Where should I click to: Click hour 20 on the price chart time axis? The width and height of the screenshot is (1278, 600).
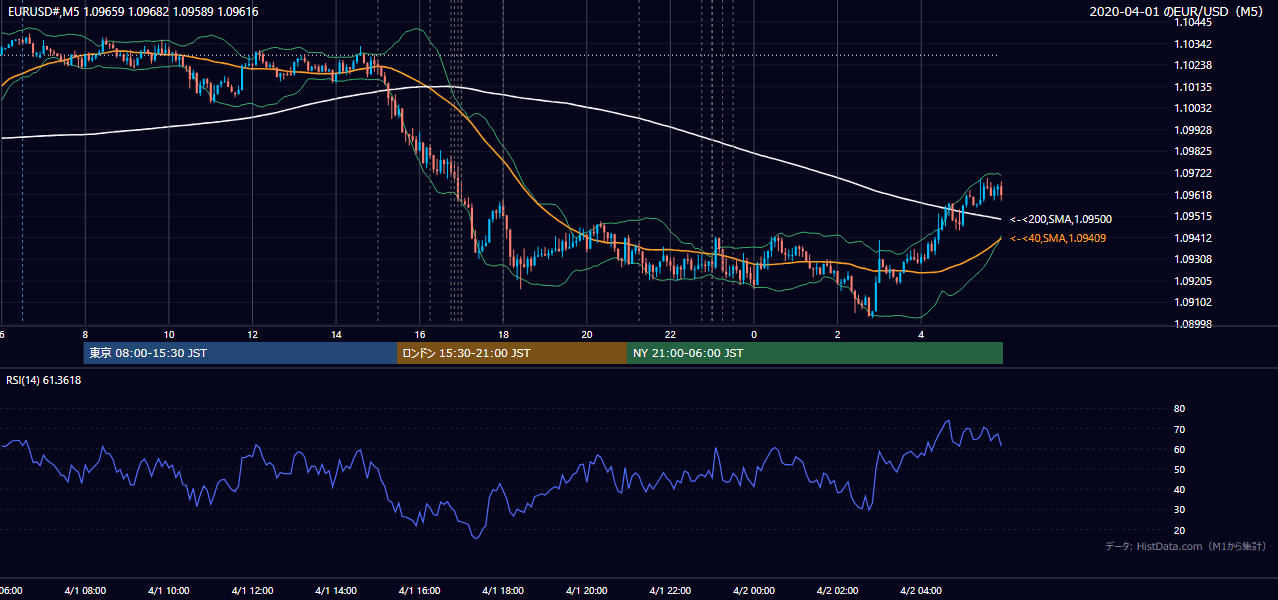[x=587, y=334]
